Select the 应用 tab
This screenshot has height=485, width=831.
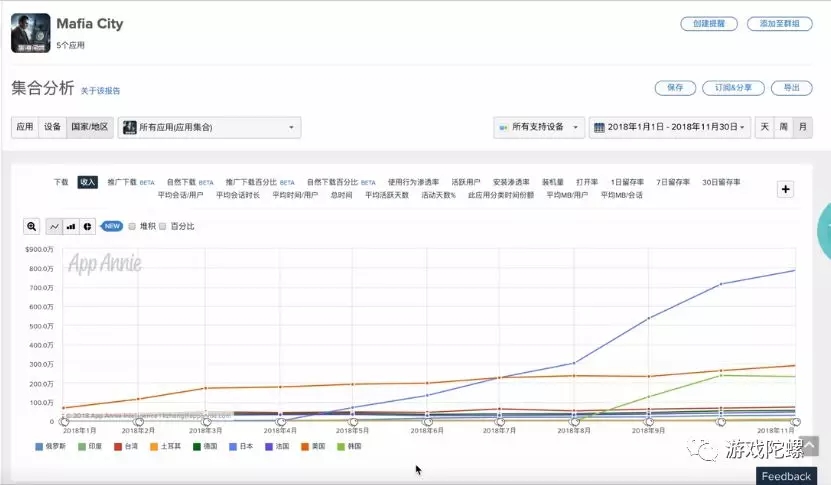(25, 127)
